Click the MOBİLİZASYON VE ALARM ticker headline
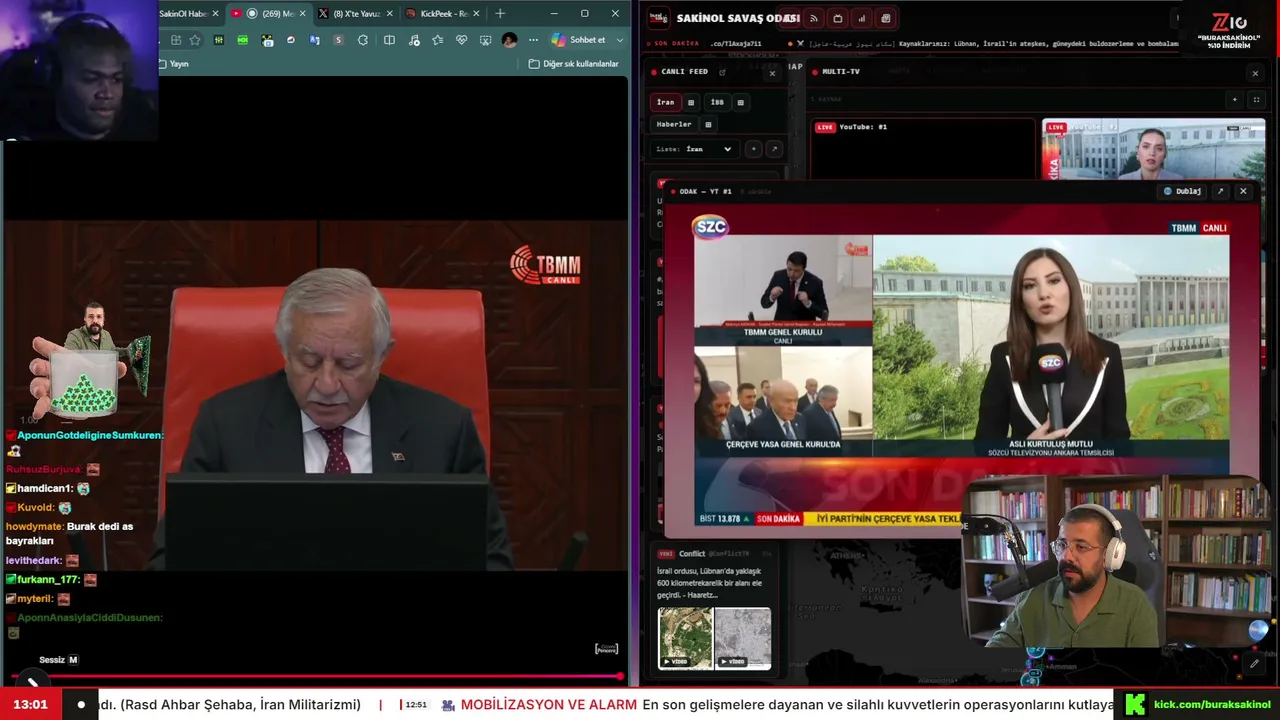Viewport: 1280px width, 720px height. coord(548,705)
